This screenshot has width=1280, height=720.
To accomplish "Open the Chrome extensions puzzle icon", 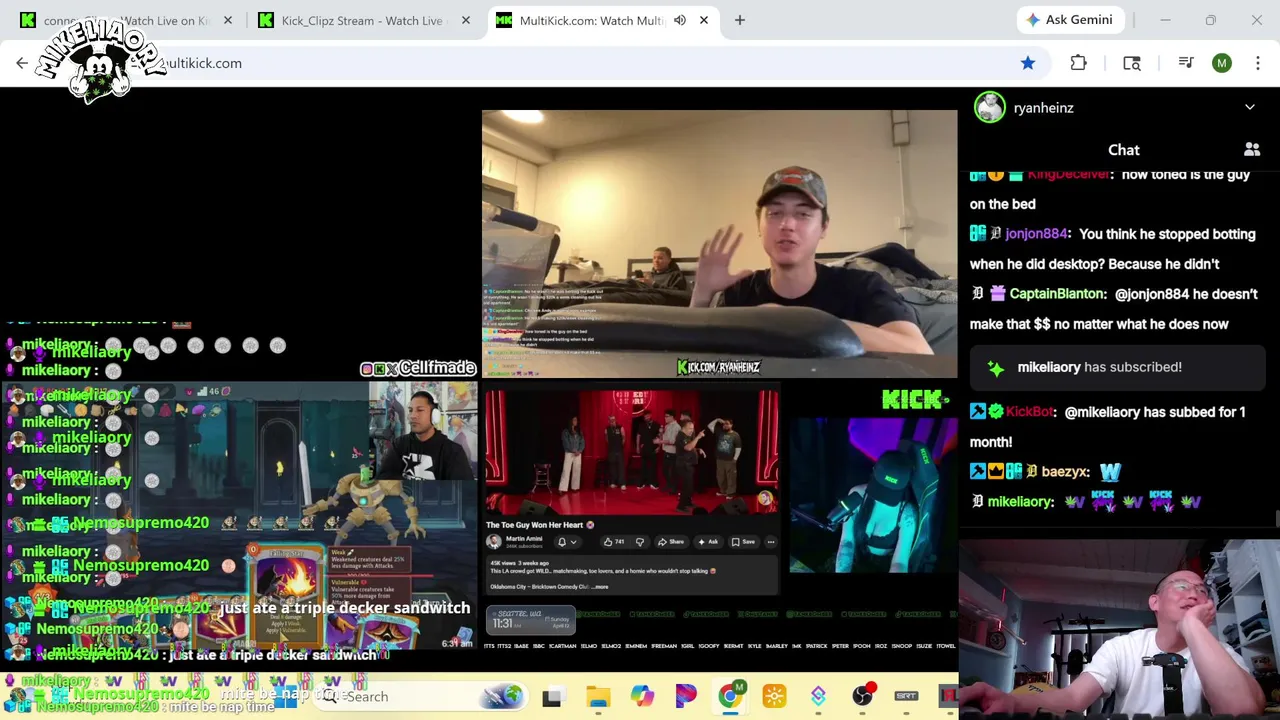I will coord(1078,63).
